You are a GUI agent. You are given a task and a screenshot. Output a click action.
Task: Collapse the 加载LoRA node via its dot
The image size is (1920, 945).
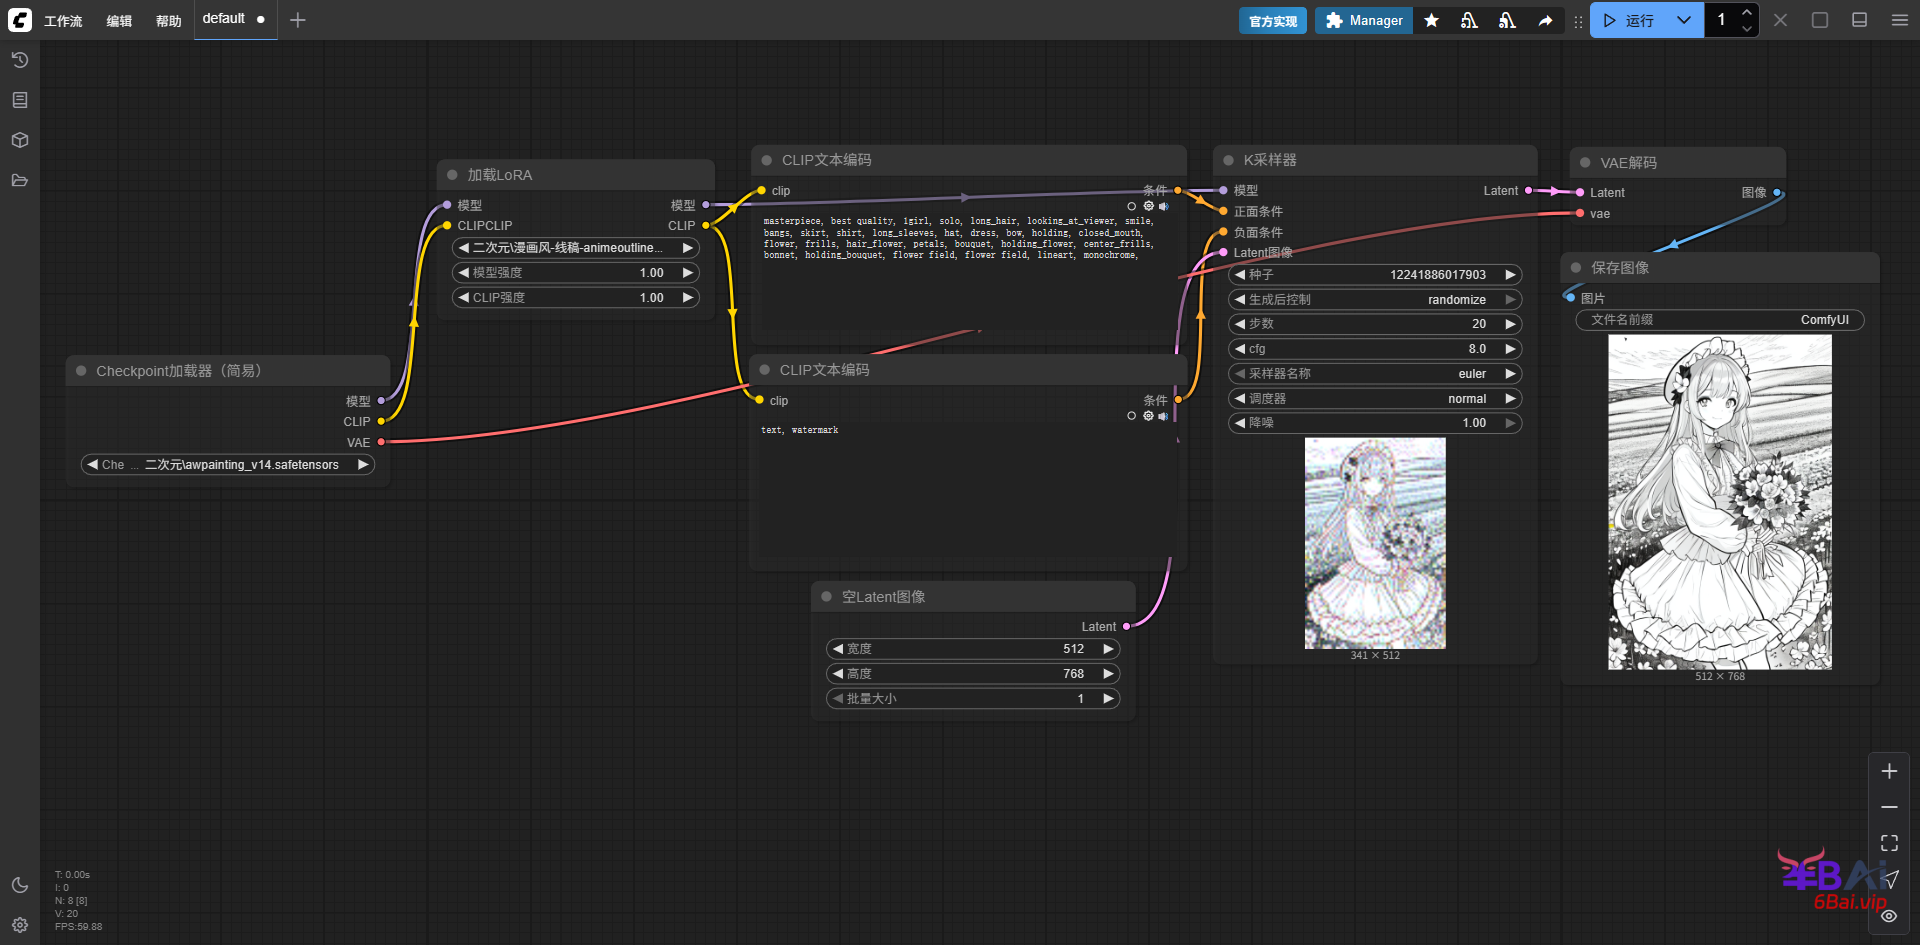coord(452,175)
